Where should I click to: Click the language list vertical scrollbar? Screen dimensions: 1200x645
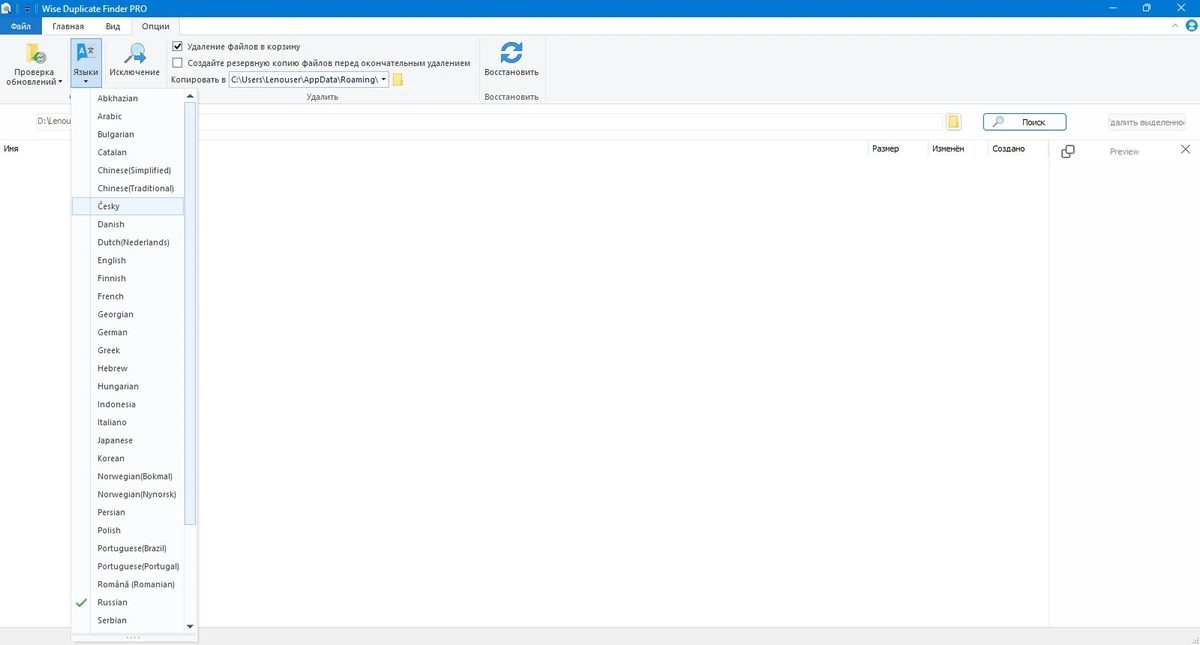[x=190, y=315]
